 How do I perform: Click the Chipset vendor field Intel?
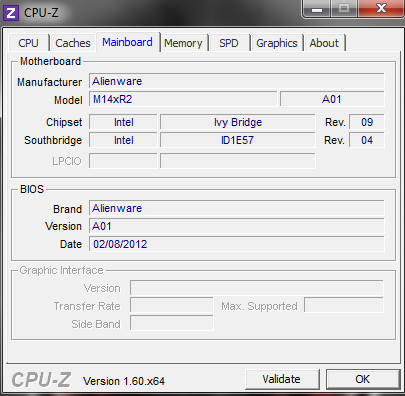[x=123, y=122]
